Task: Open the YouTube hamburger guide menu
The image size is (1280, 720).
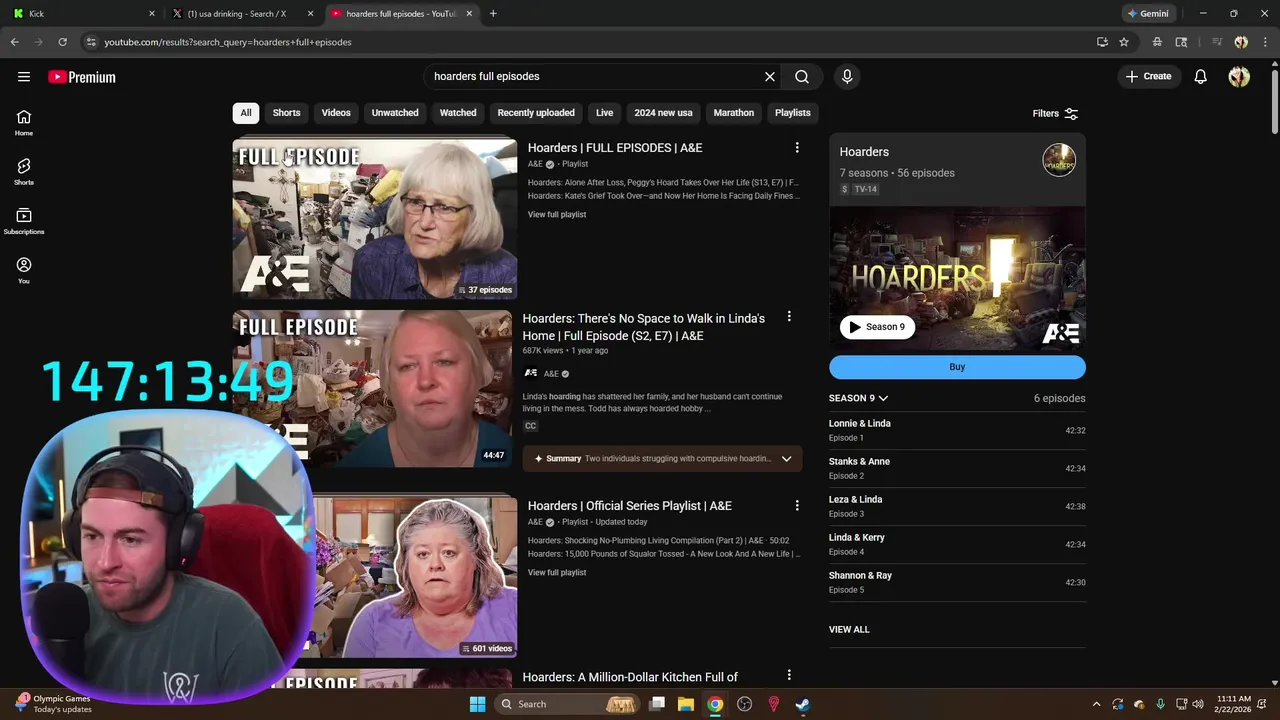Action: click(x=24, y=76)
